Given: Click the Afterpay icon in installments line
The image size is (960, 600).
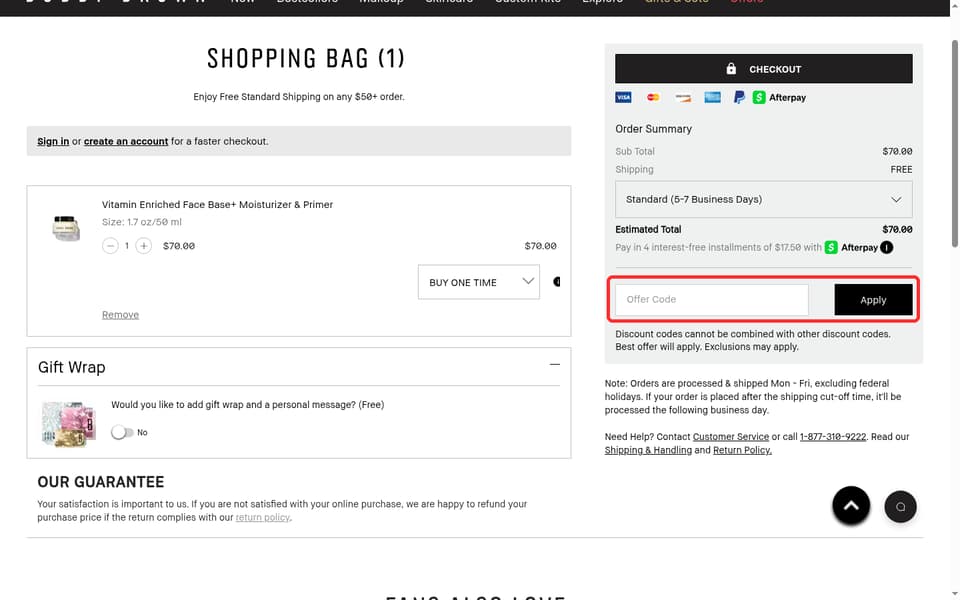Looking at the screenshot, I should point(831,247).
